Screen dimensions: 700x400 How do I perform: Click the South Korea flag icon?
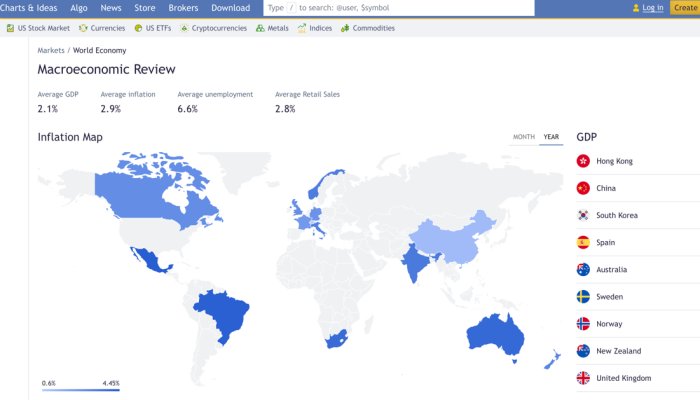click(583, 215)
